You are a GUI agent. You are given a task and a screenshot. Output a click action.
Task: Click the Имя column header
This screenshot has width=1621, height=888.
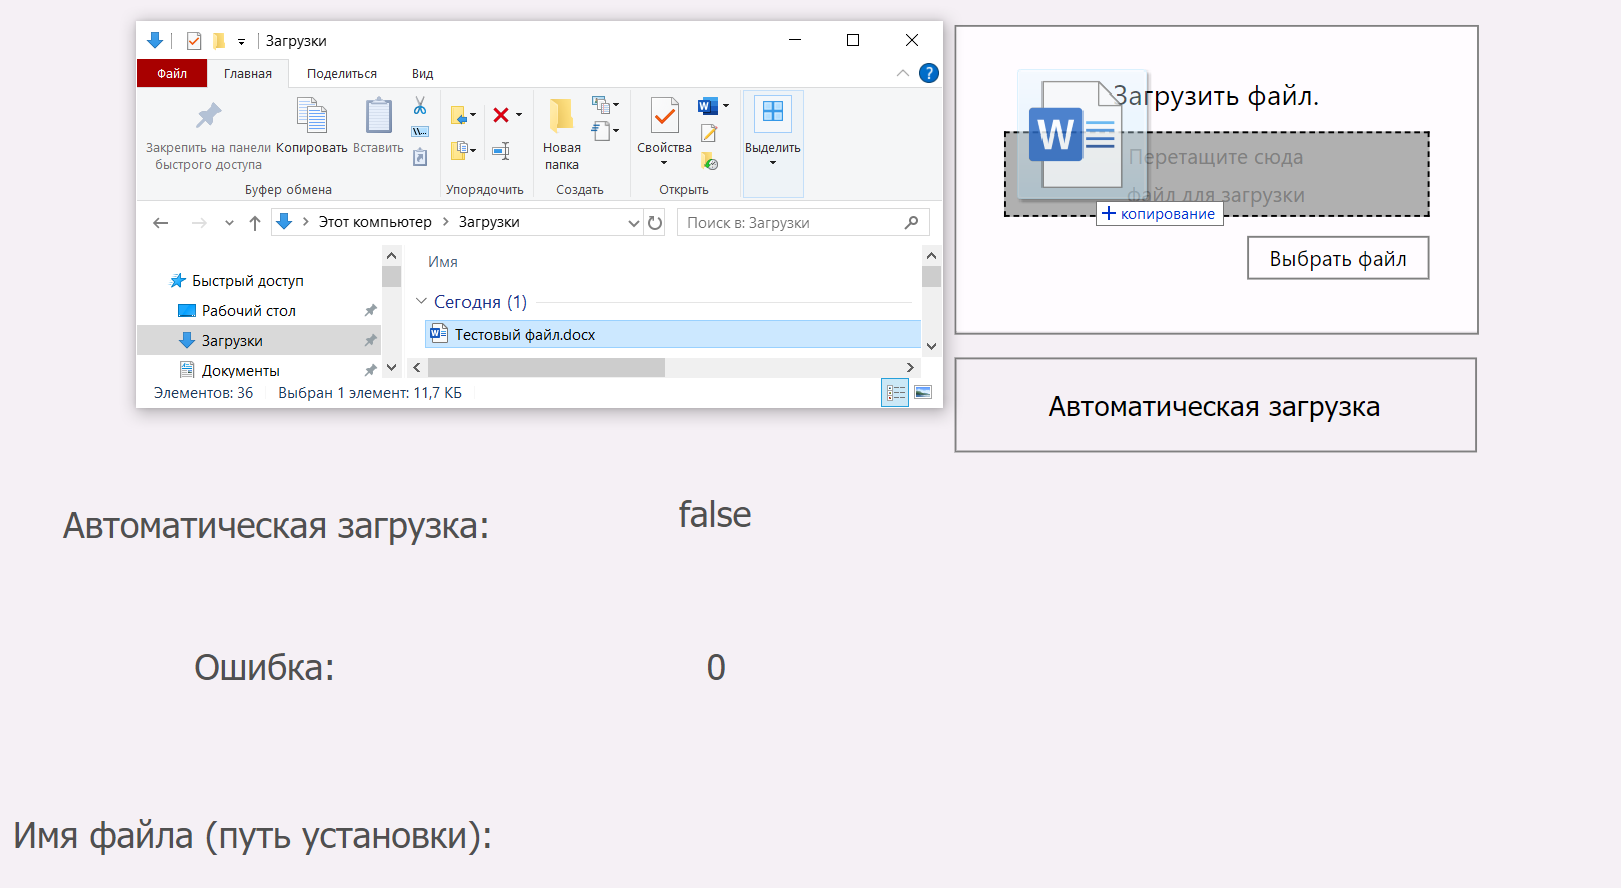[443, 262]
